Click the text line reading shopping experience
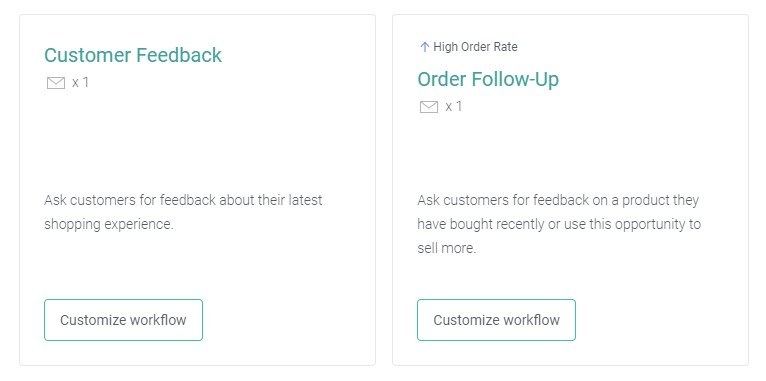This screenshot has height=381, width=766. (x=109, y=225)
